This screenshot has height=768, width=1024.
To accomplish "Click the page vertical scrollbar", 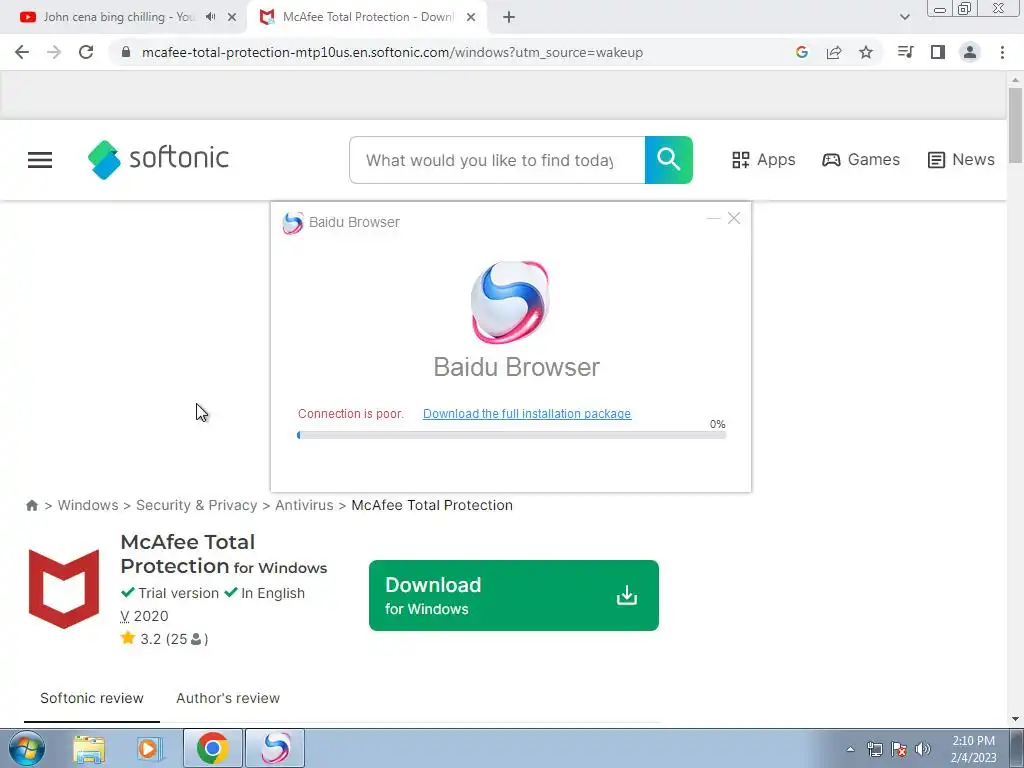I will (x=1015, y=125).
